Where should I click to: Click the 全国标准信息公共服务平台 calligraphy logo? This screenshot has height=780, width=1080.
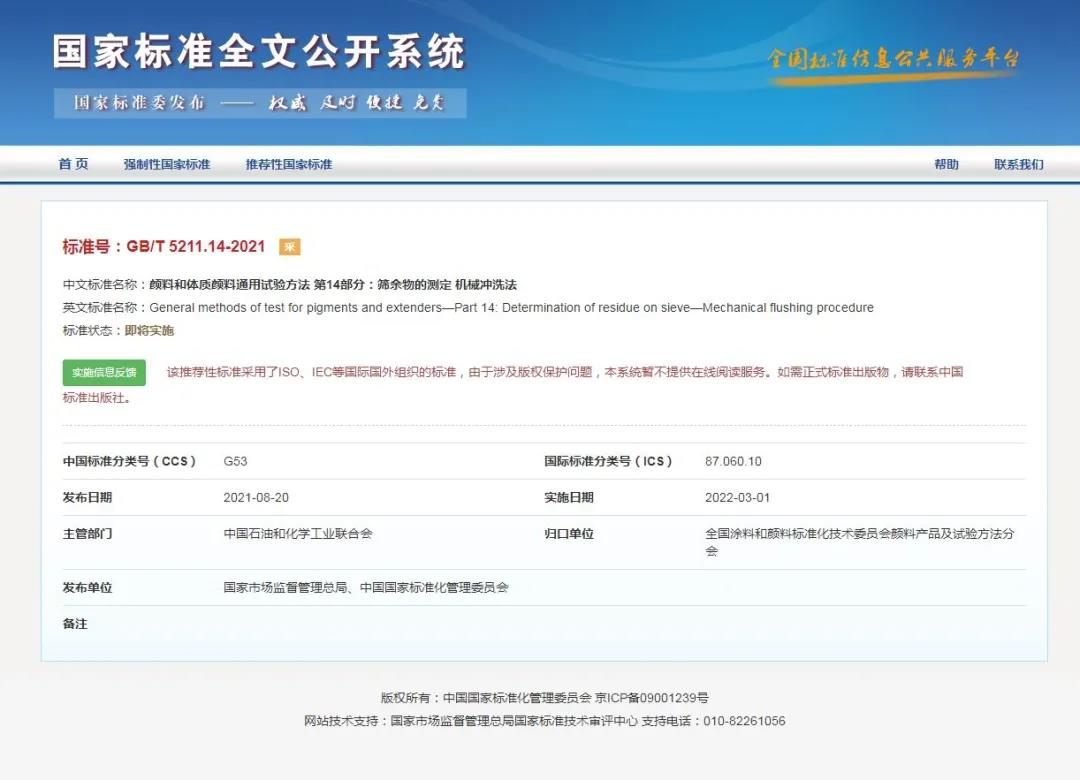point(893,58)
